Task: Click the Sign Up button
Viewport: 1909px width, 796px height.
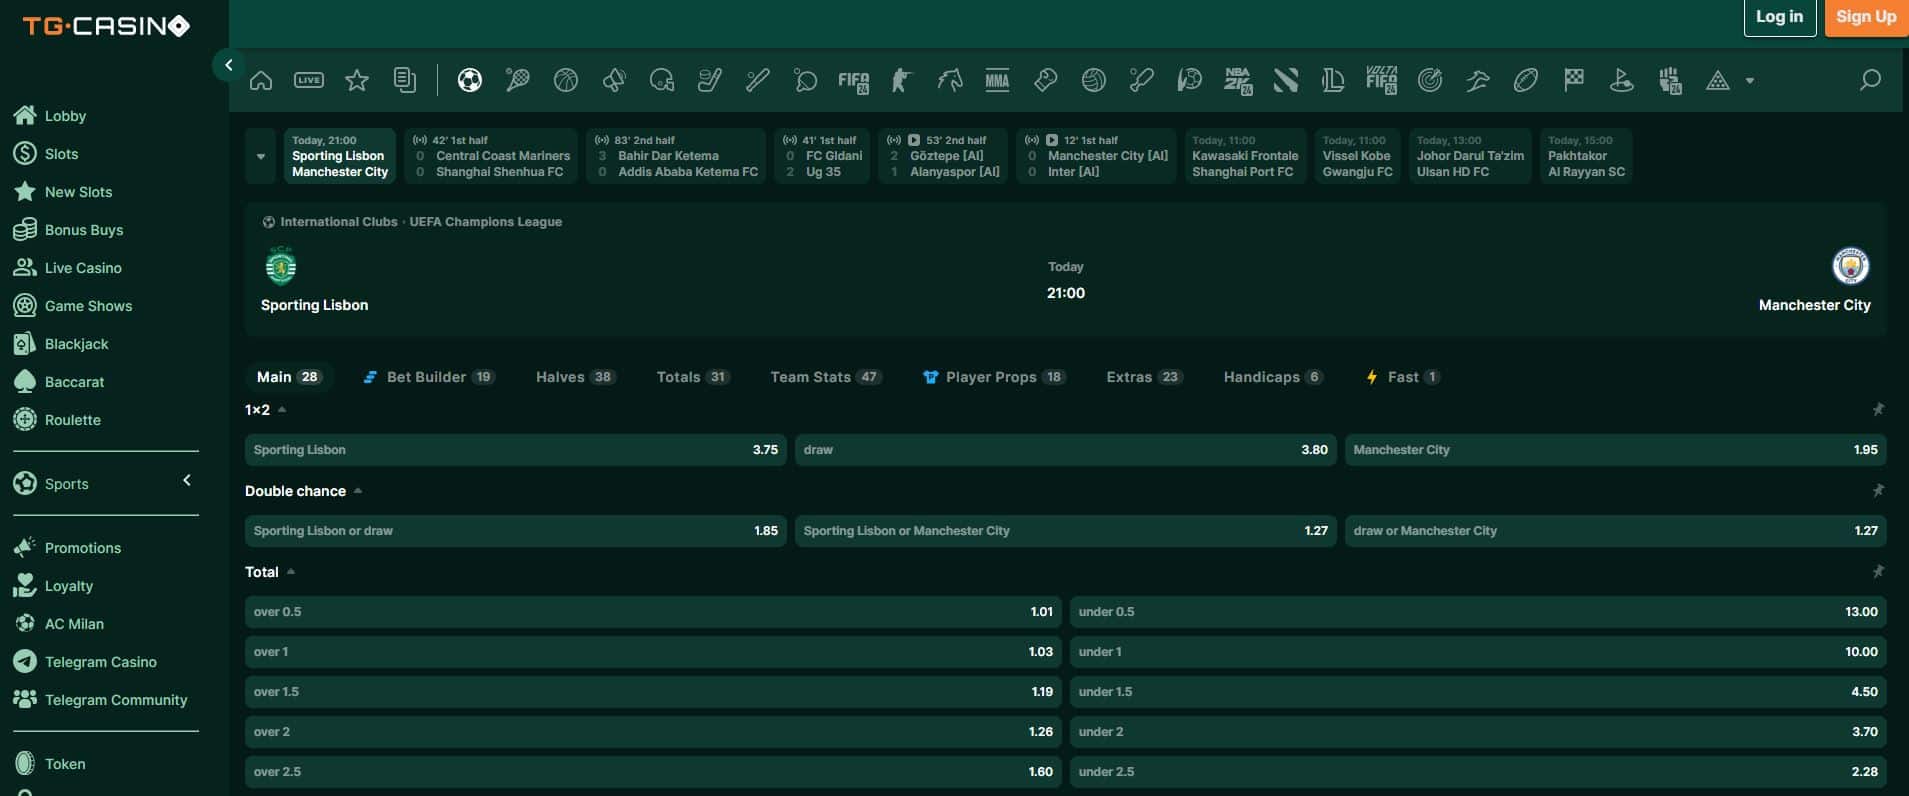Action: 1866,17
